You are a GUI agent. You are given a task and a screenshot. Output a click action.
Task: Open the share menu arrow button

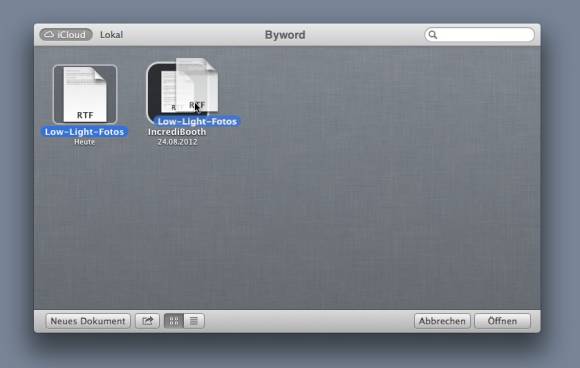tap(147, 321)
